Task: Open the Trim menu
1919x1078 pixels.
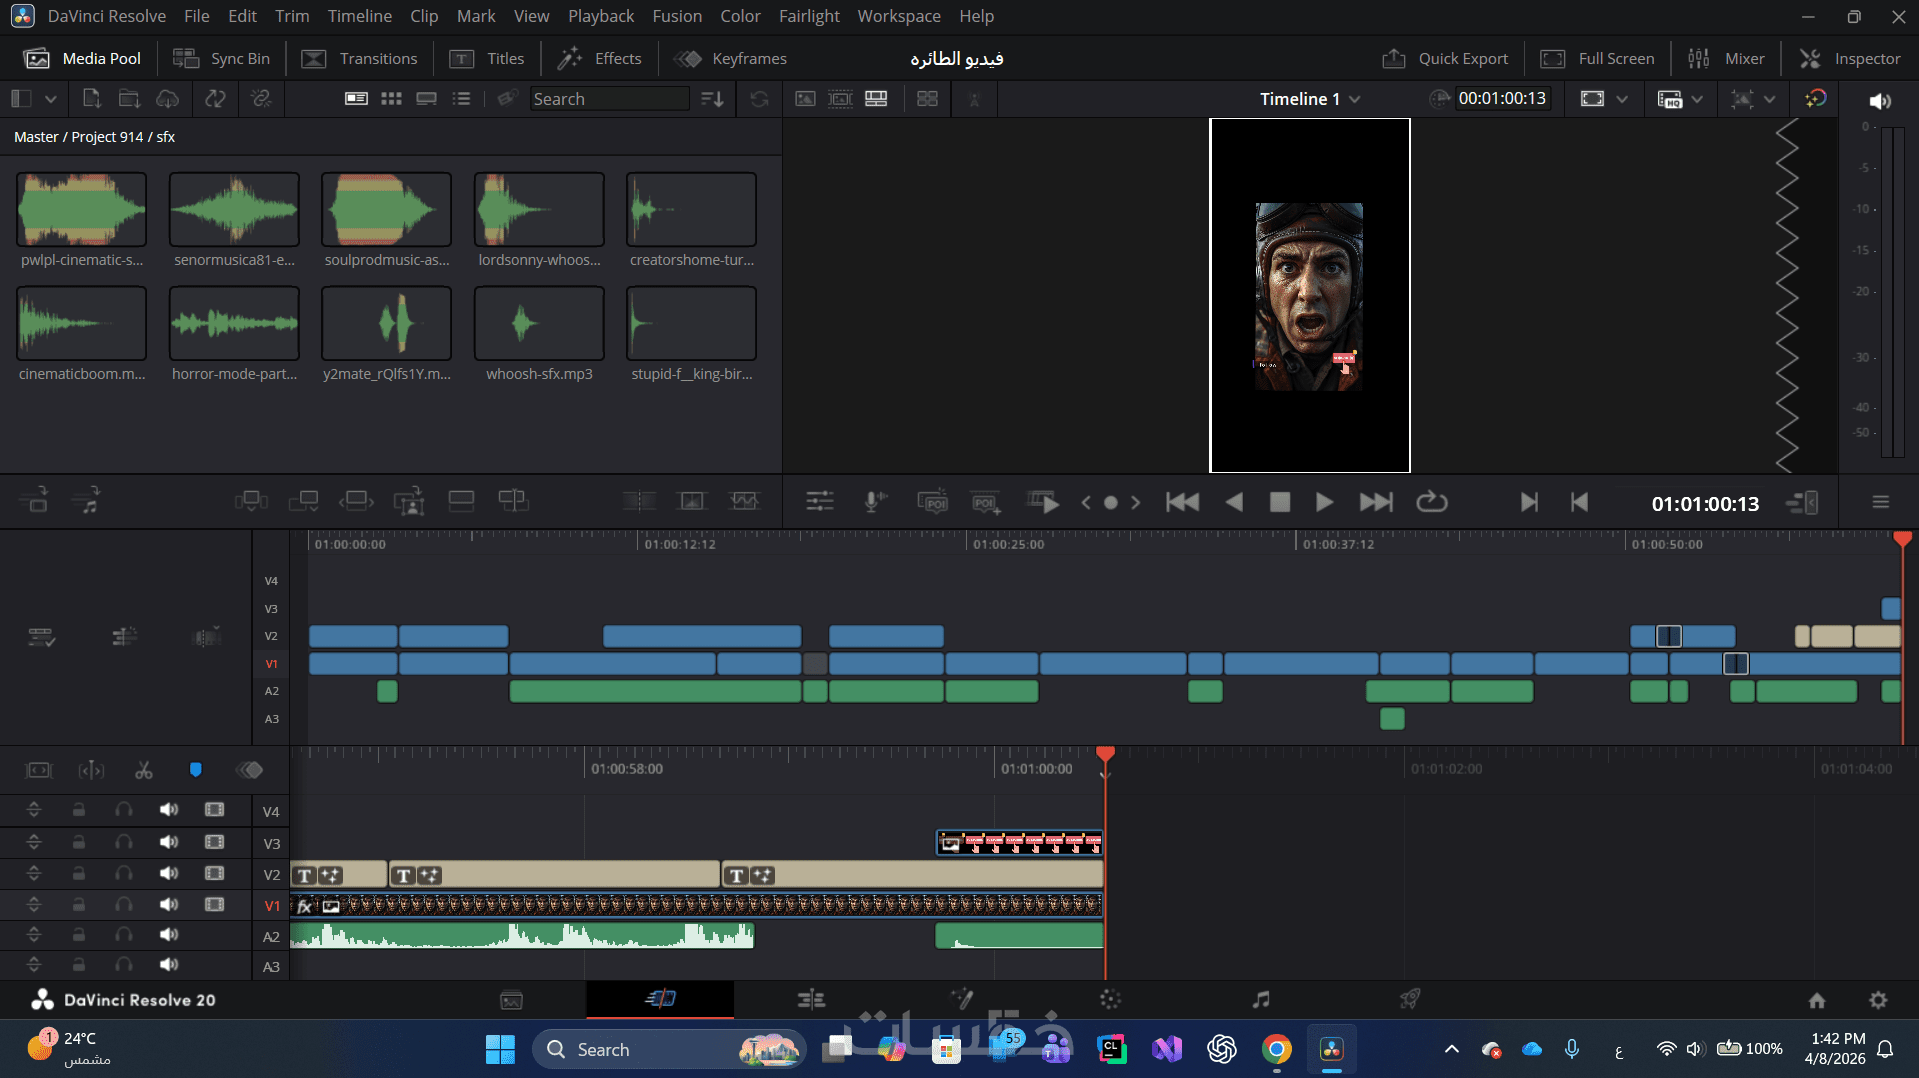Action: (292, 16)
